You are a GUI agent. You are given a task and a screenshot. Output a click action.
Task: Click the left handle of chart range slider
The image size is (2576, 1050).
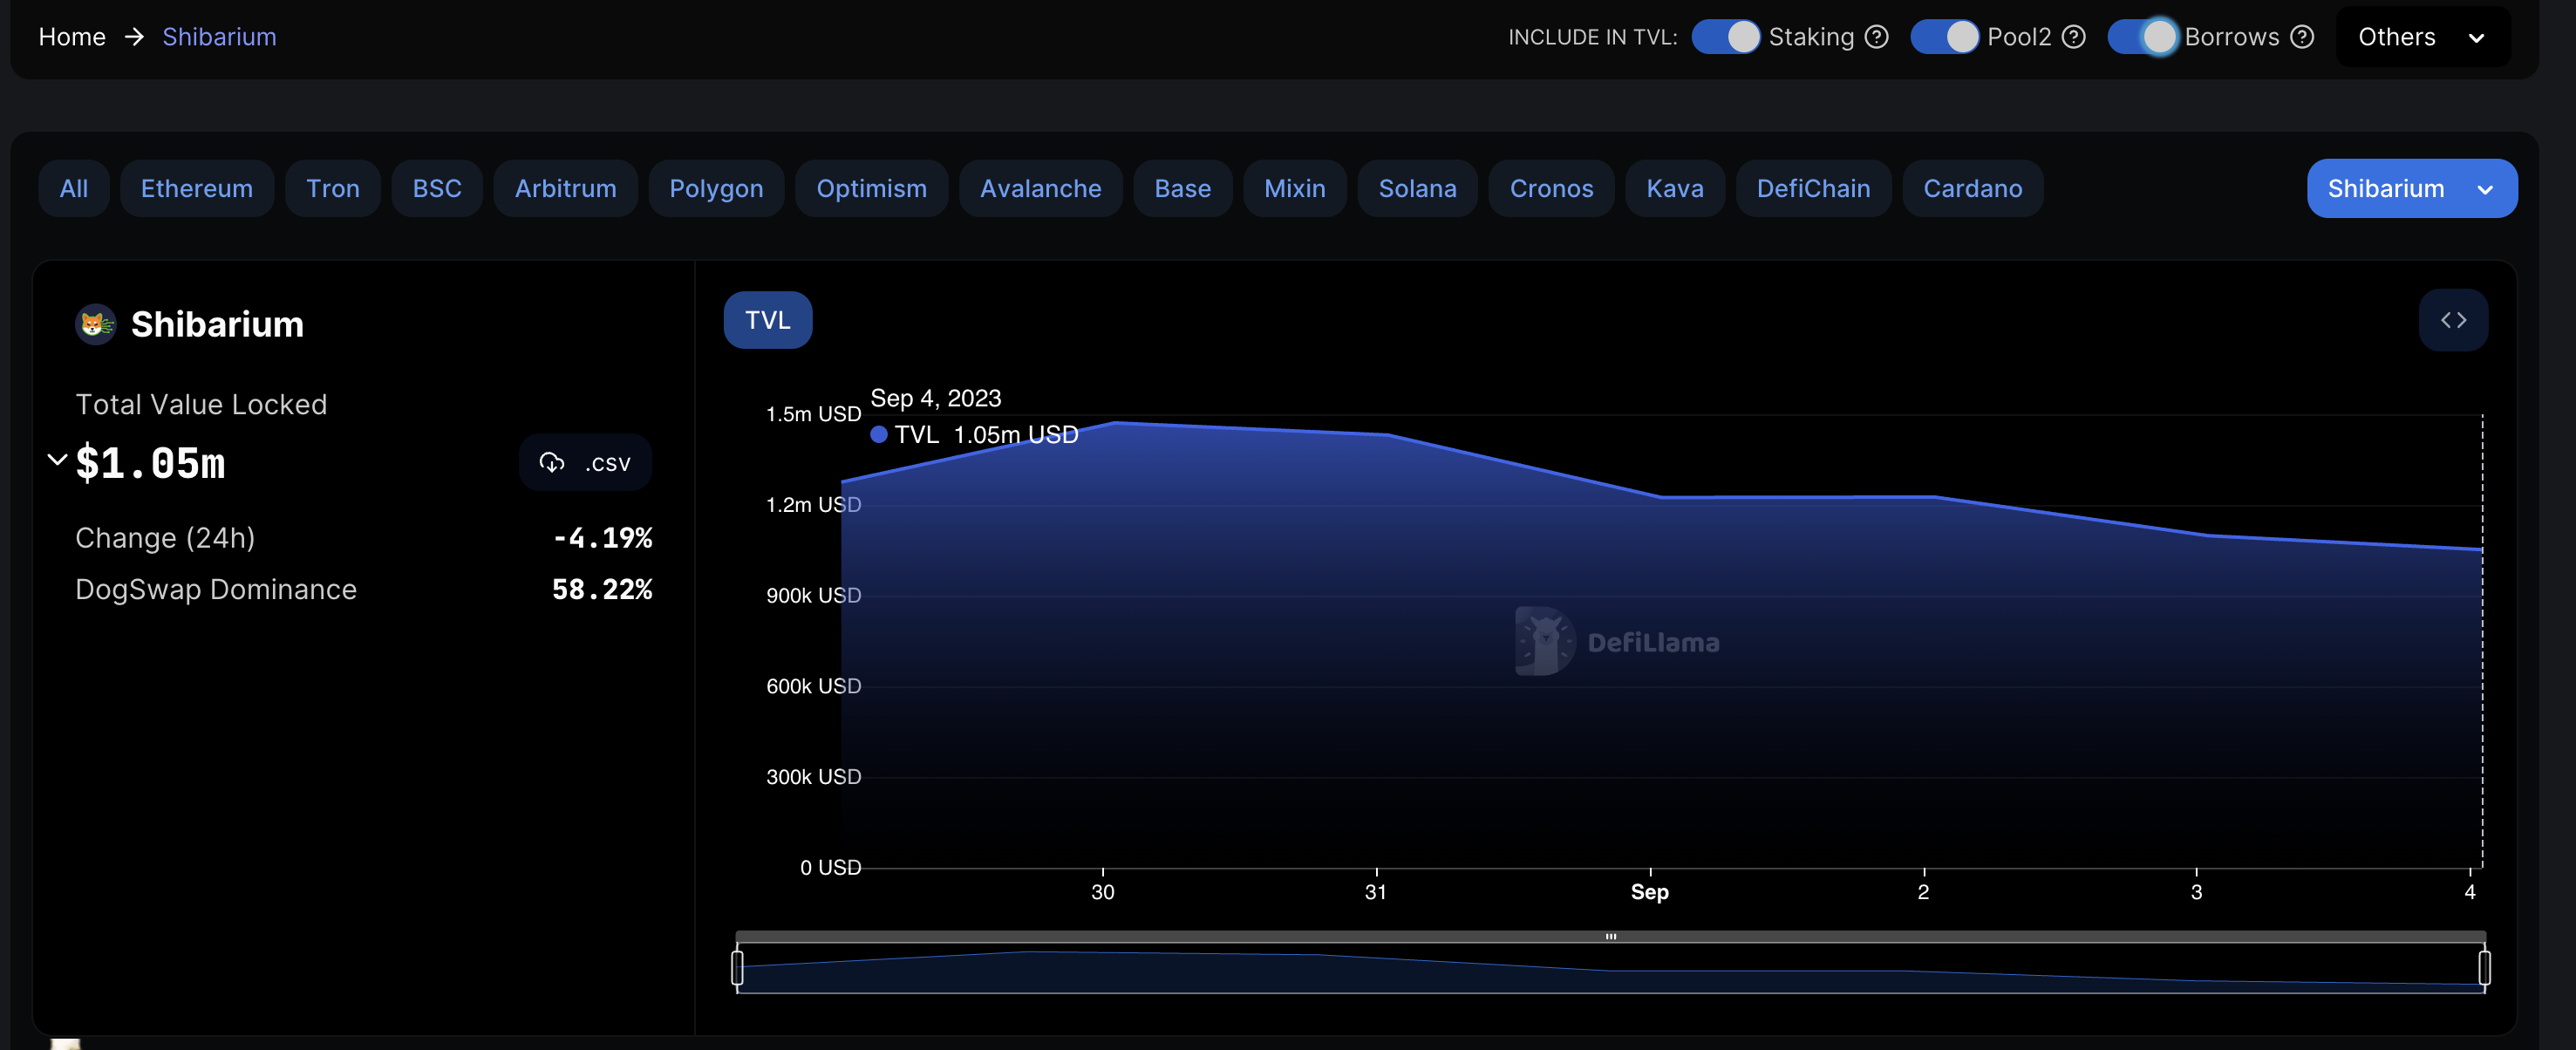pyautogui.click(x=737, y=967)
